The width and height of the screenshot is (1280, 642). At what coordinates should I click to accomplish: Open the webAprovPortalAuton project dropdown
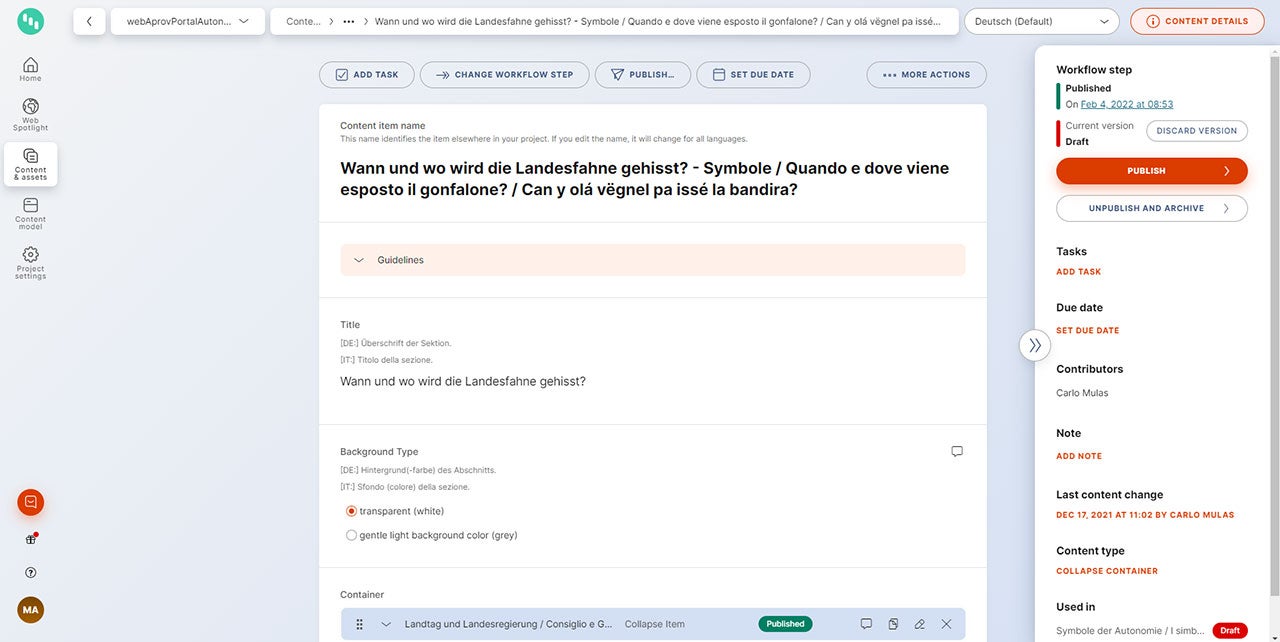[188, 21]
